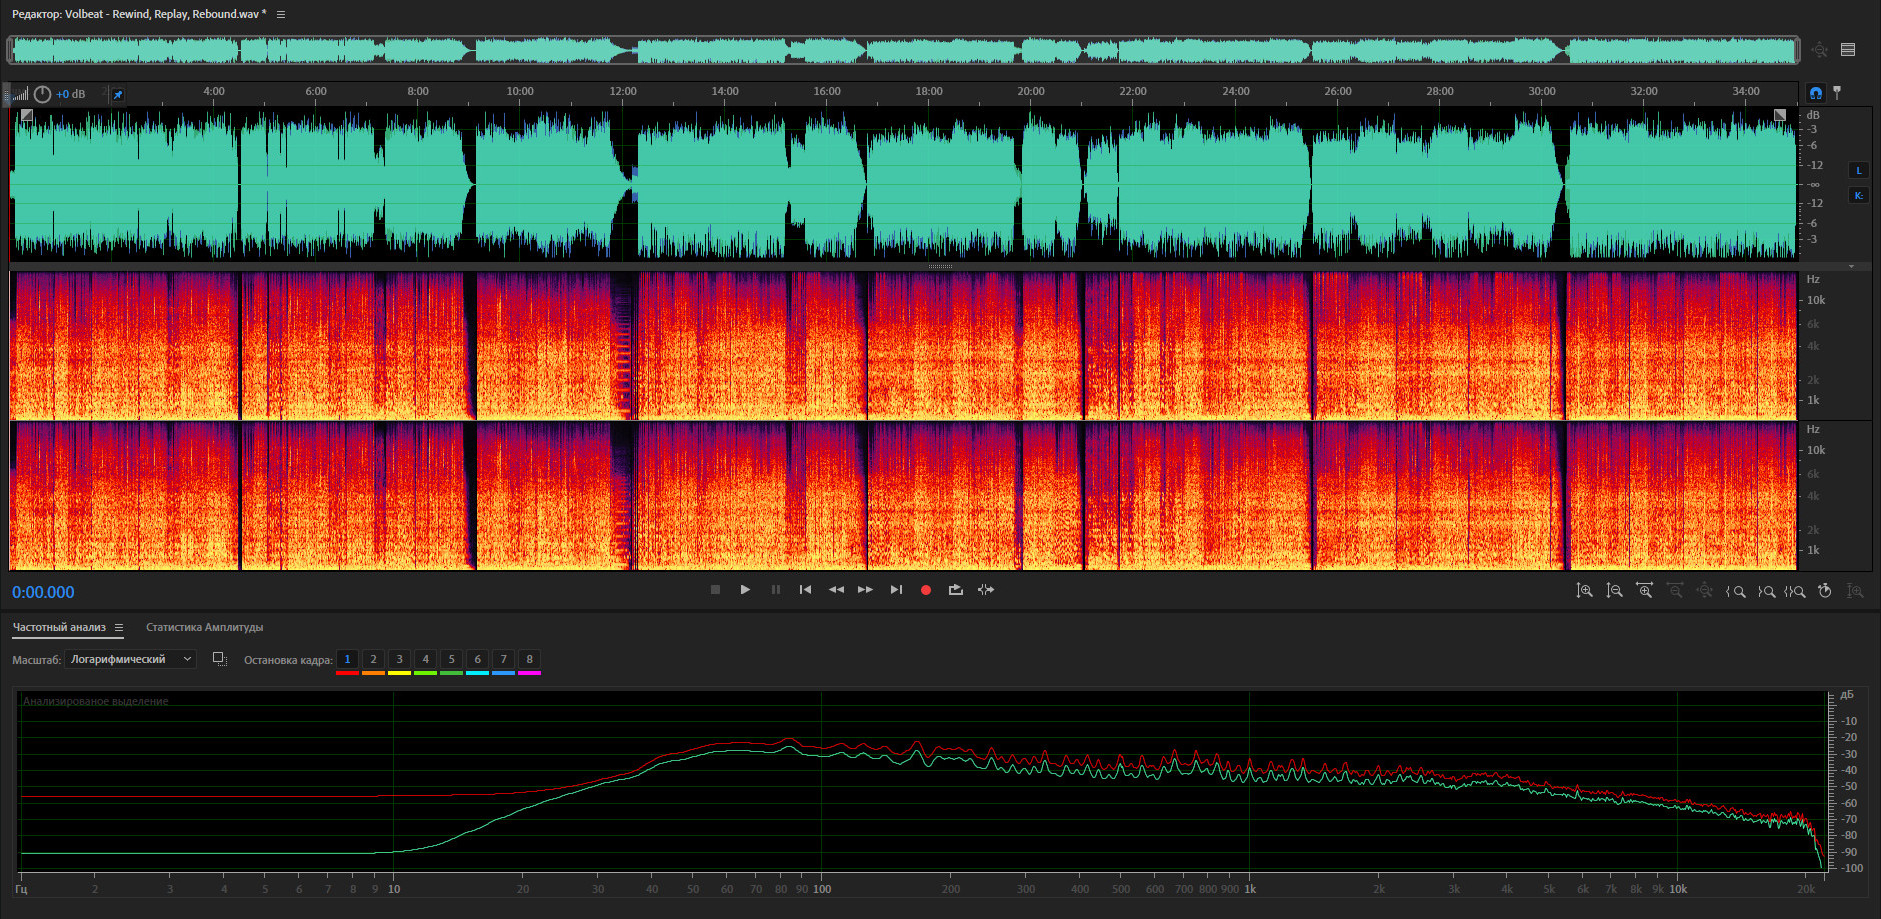
Task: Click the marker pin icon beside magnet
Action: click(1837, 93)
